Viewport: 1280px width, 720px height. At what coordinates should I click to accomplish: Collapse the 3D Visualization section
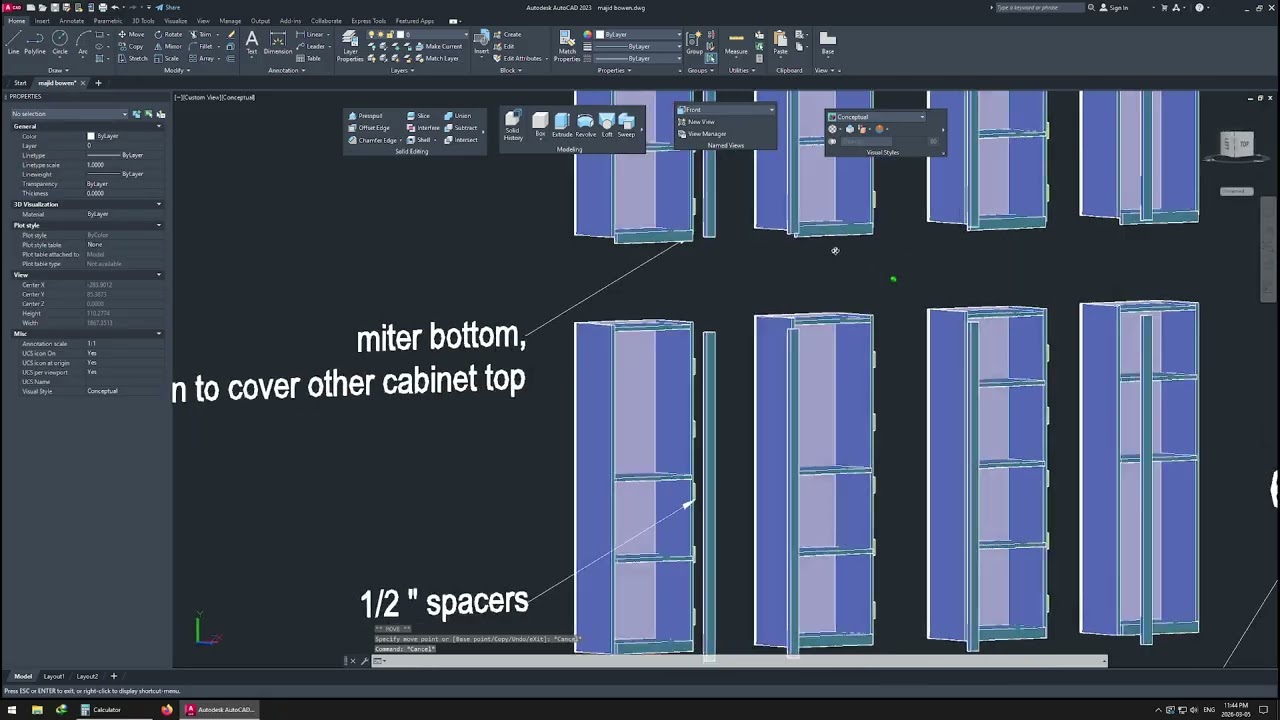(158, 204)
